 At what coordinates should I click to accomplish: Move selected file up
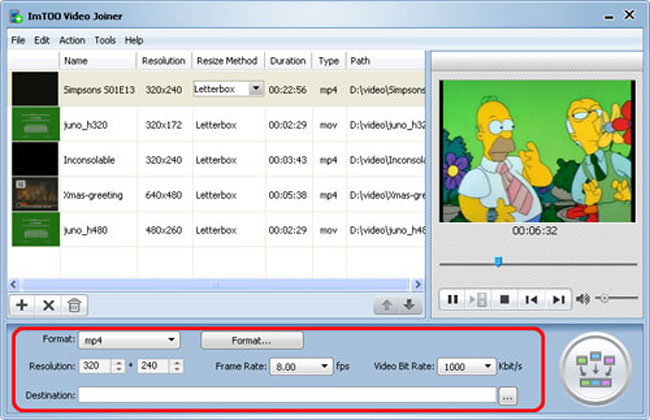coord(386,306)
